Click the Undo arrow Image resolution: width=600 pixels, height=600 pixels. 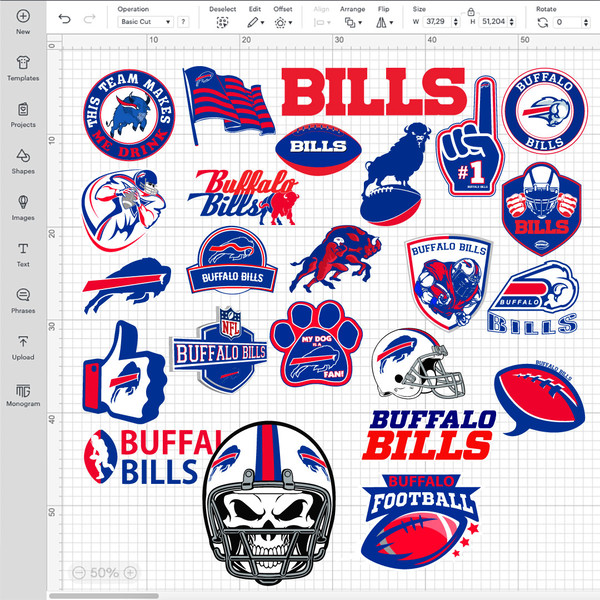click(x=66, y=19)
